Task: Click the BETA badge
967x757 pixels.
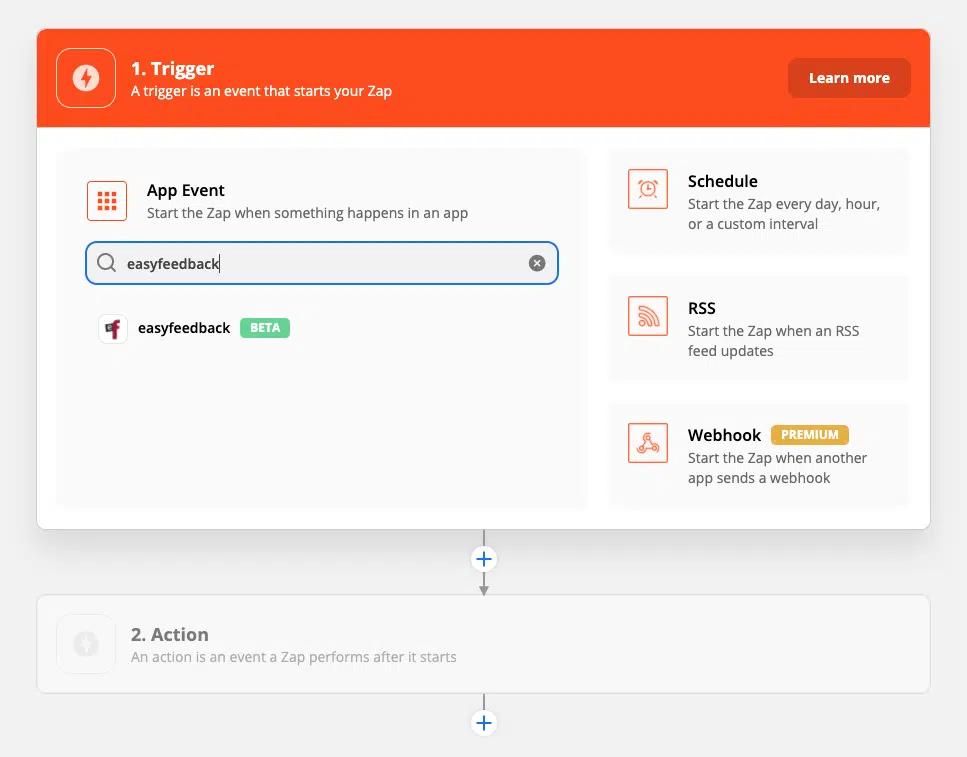Action: pos(265,328)
